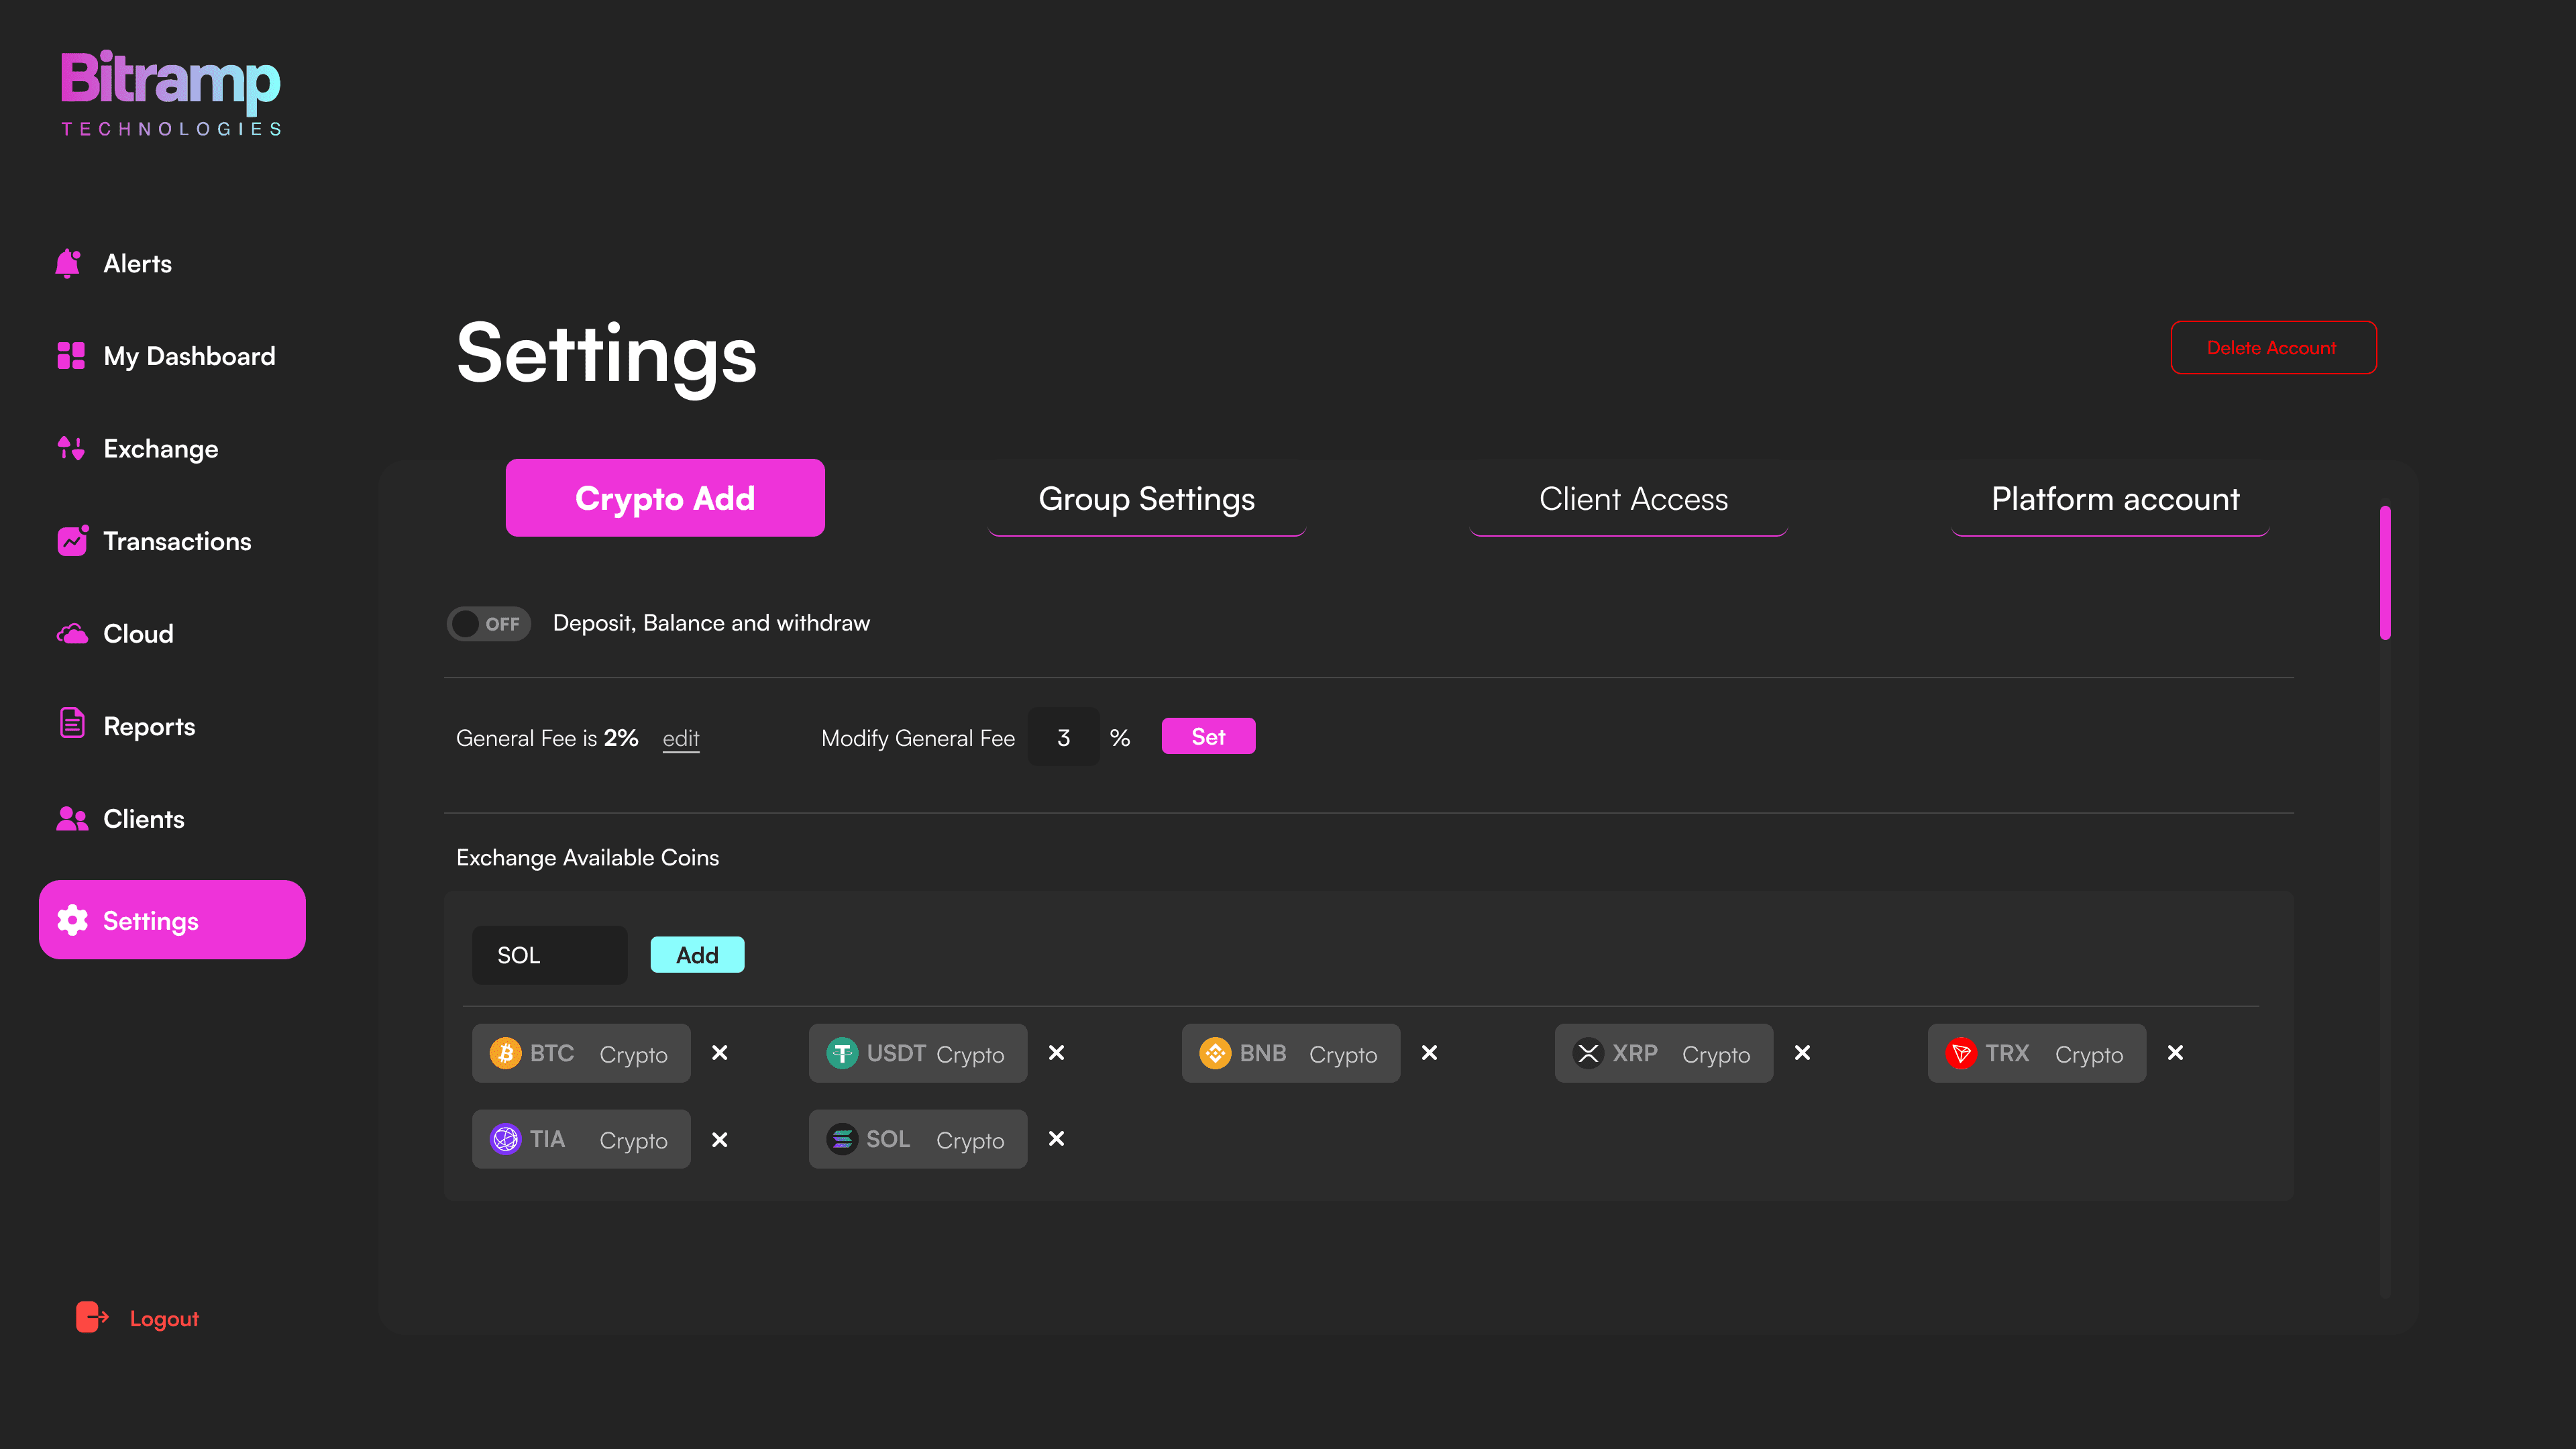Click the Cloud icon in sidebar

72,634
